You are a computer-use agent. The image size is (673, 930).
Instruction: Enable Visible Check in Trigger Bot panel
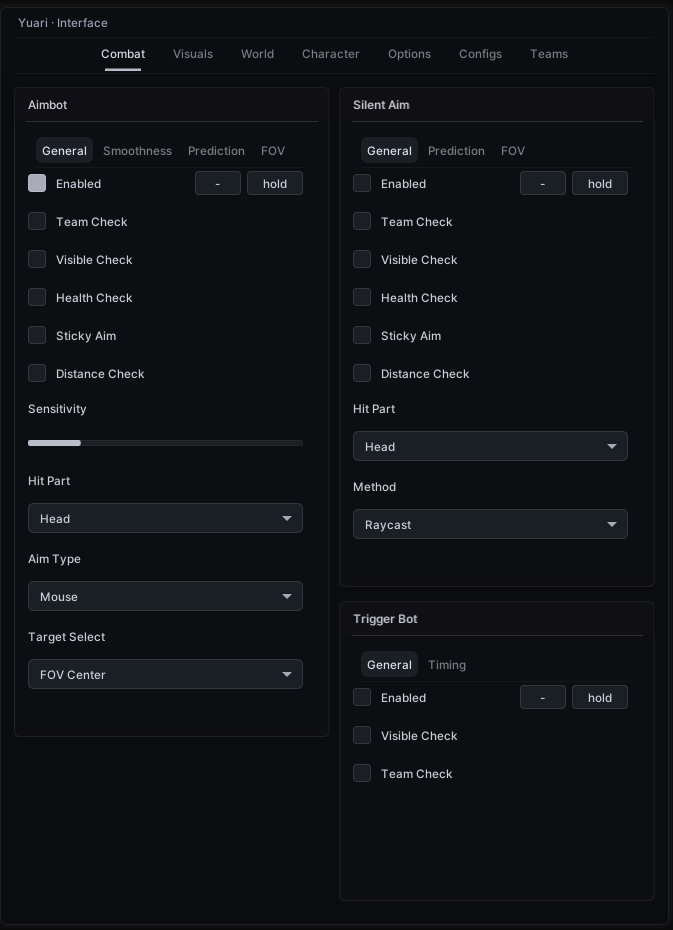tap(362, 735)
